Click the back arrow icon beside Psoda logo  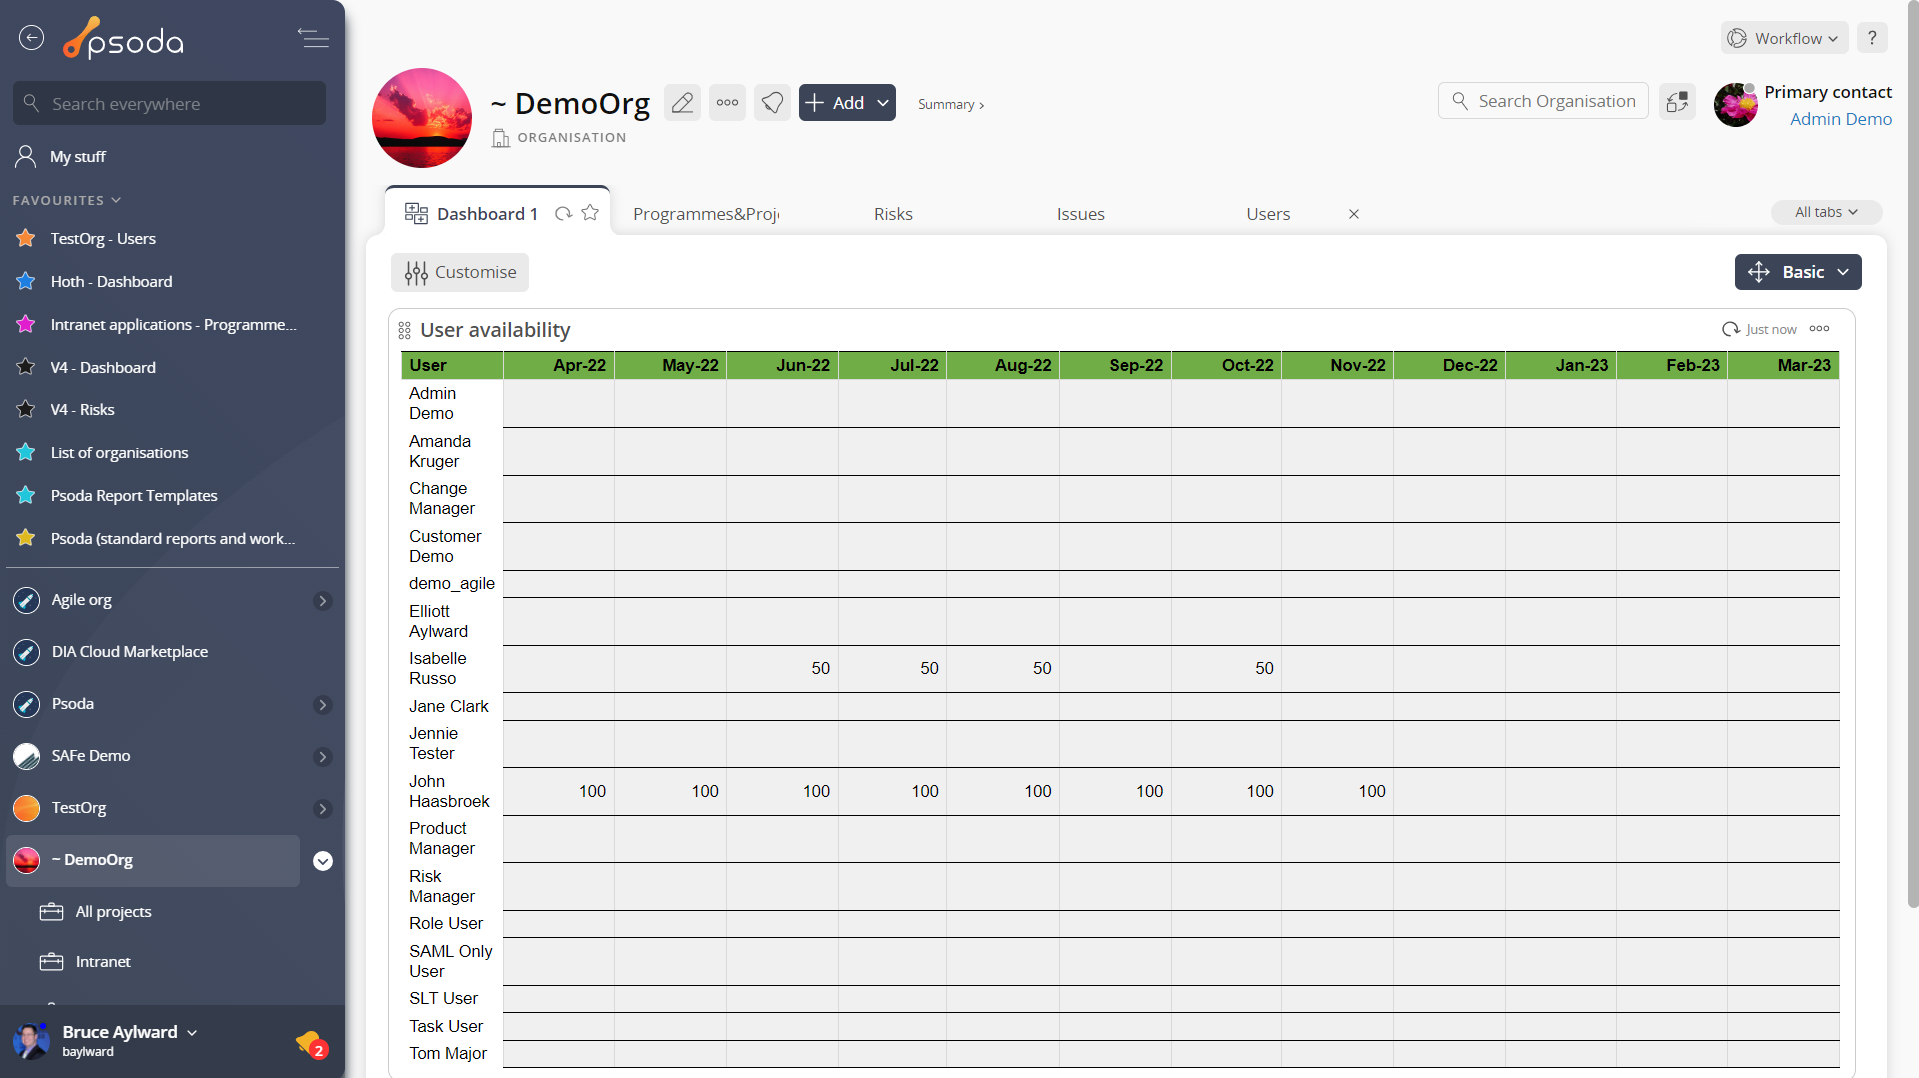[x=32, y=38]
